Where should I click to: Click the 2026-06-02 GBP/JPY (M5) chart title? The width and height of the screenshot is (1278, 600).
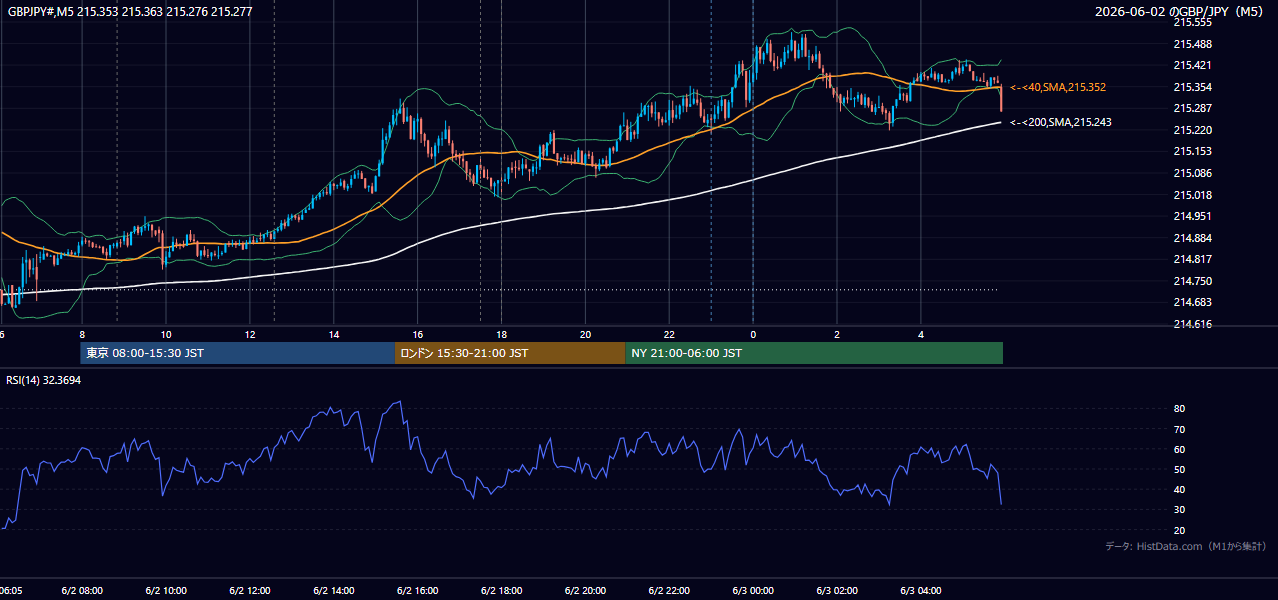pyautogui.click(x=1181, y=12)
